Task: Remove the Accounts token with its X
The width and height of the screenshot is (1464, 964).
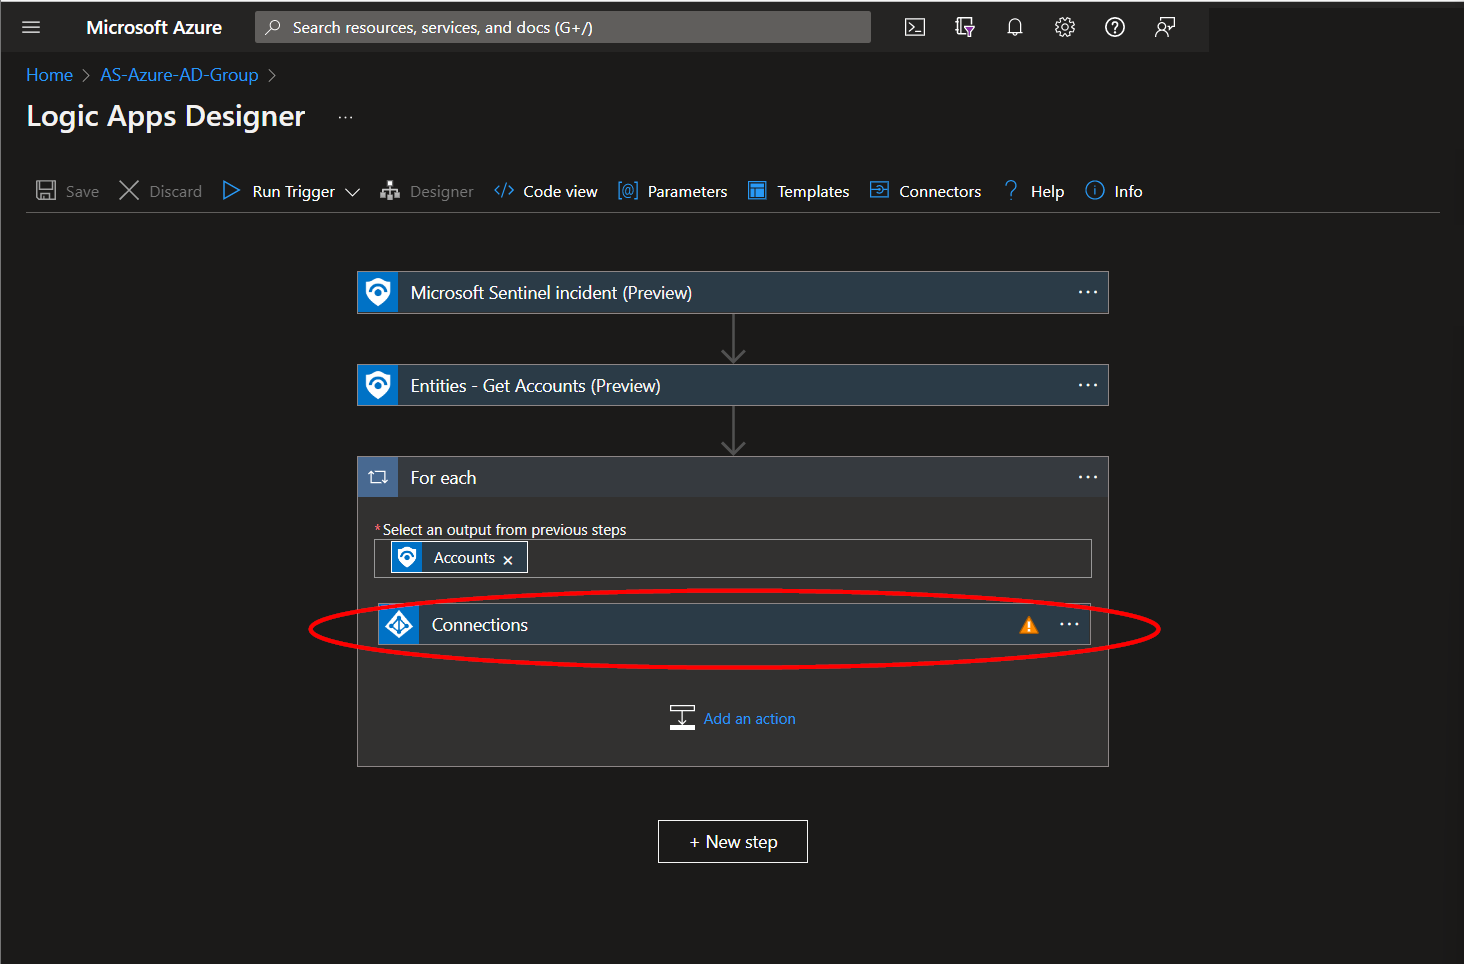Action: 508,560
